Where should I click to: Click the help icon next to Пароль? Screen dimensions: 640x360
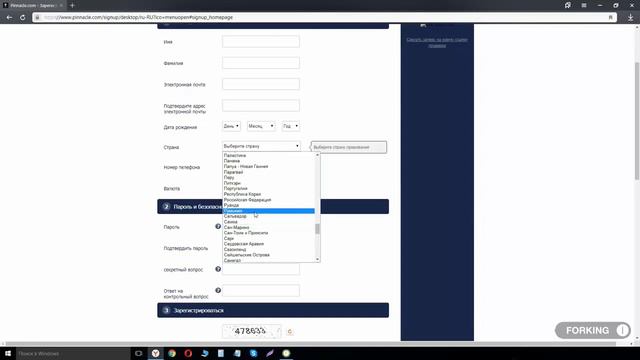(x=218, y=227)
